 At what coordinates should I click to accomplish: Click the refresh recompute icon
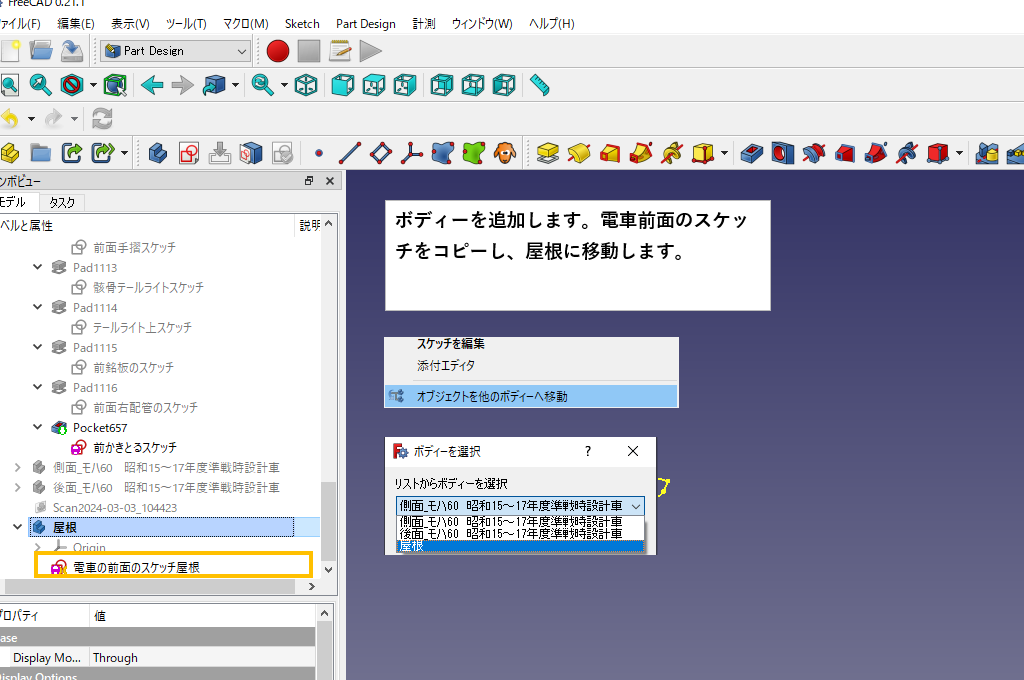102,118
